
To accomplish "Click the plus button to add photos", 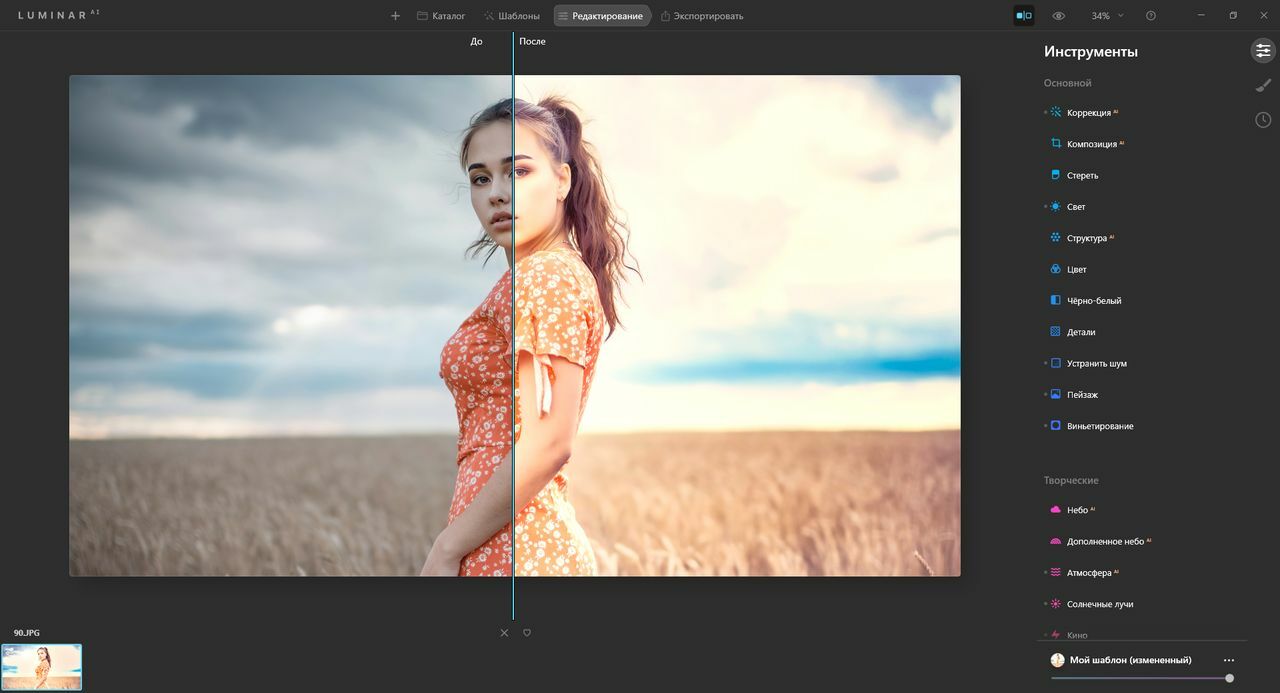I will (x=395, y=16).
